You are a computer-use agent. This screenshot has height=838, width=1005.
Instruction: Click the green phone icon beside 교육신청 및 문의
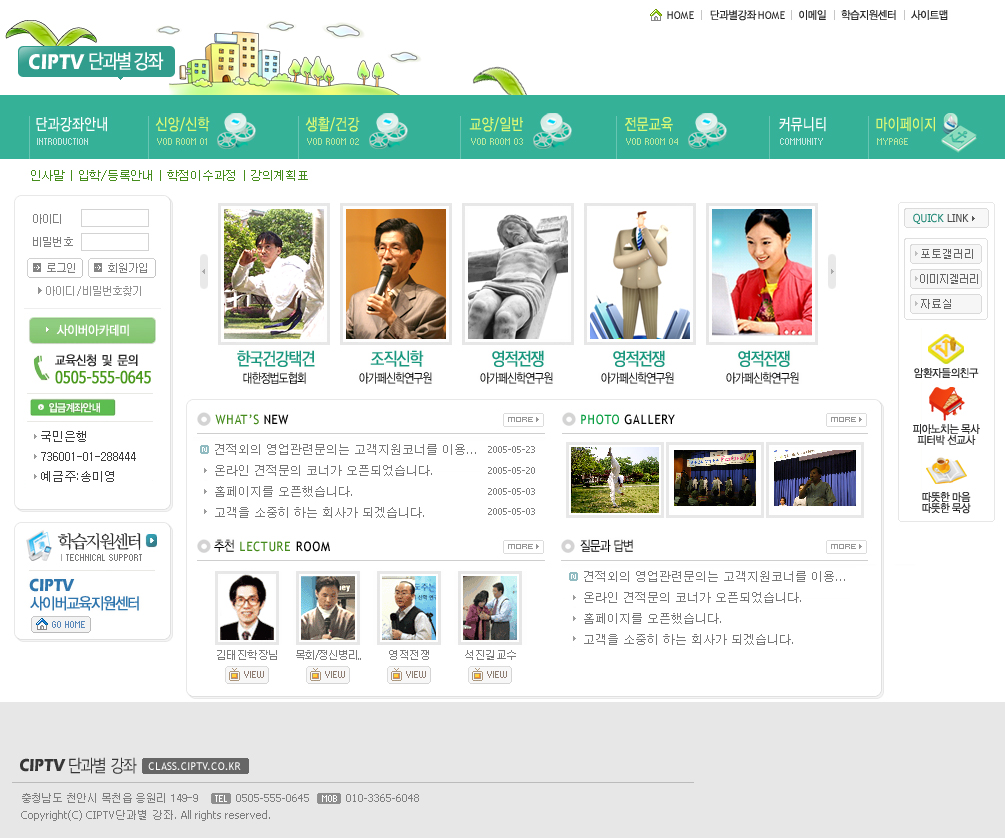click(40, 368)
